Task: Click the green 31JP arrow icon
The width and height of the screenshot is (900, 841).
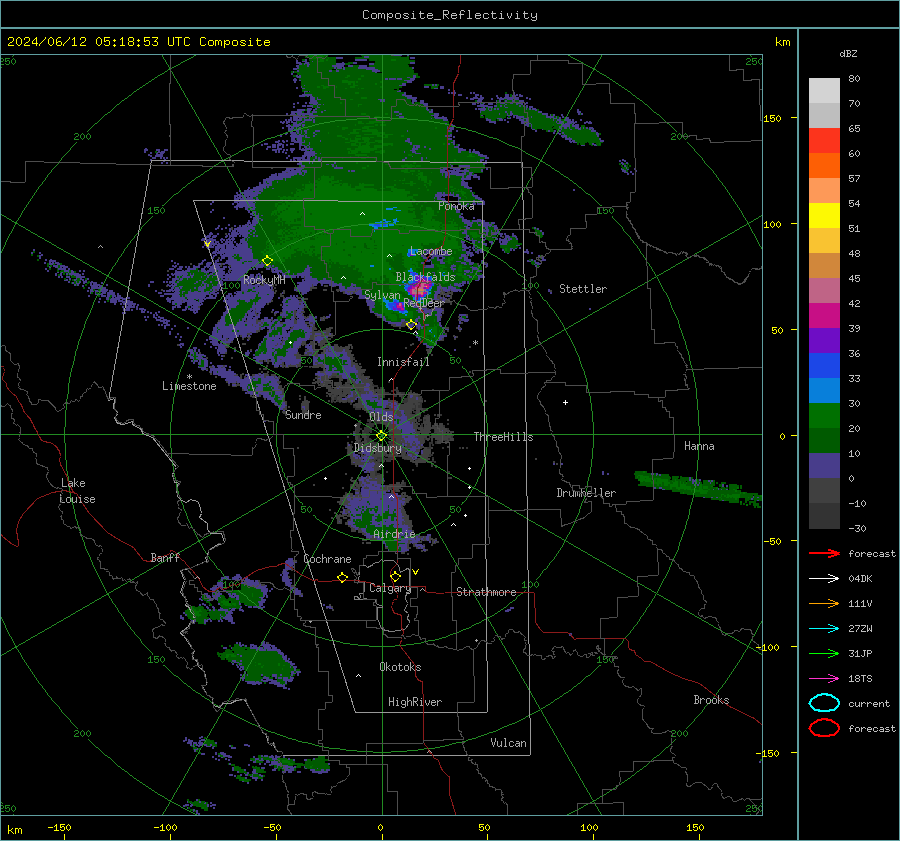Action: coord(824,653)
